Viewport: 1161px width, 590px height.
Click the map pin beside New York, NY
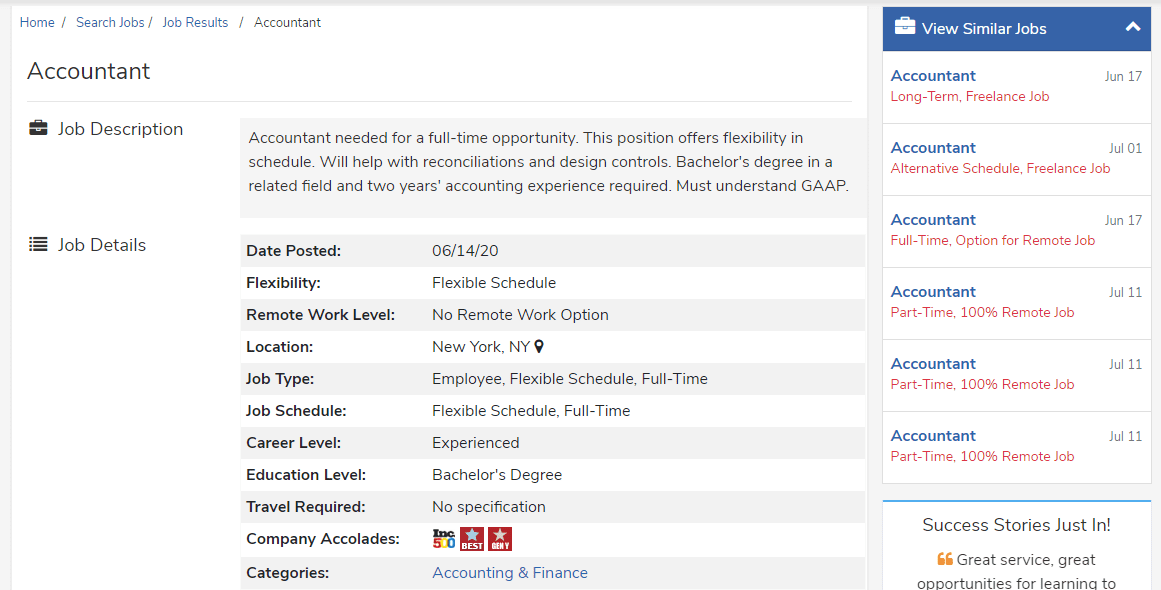tap(539, 346)
